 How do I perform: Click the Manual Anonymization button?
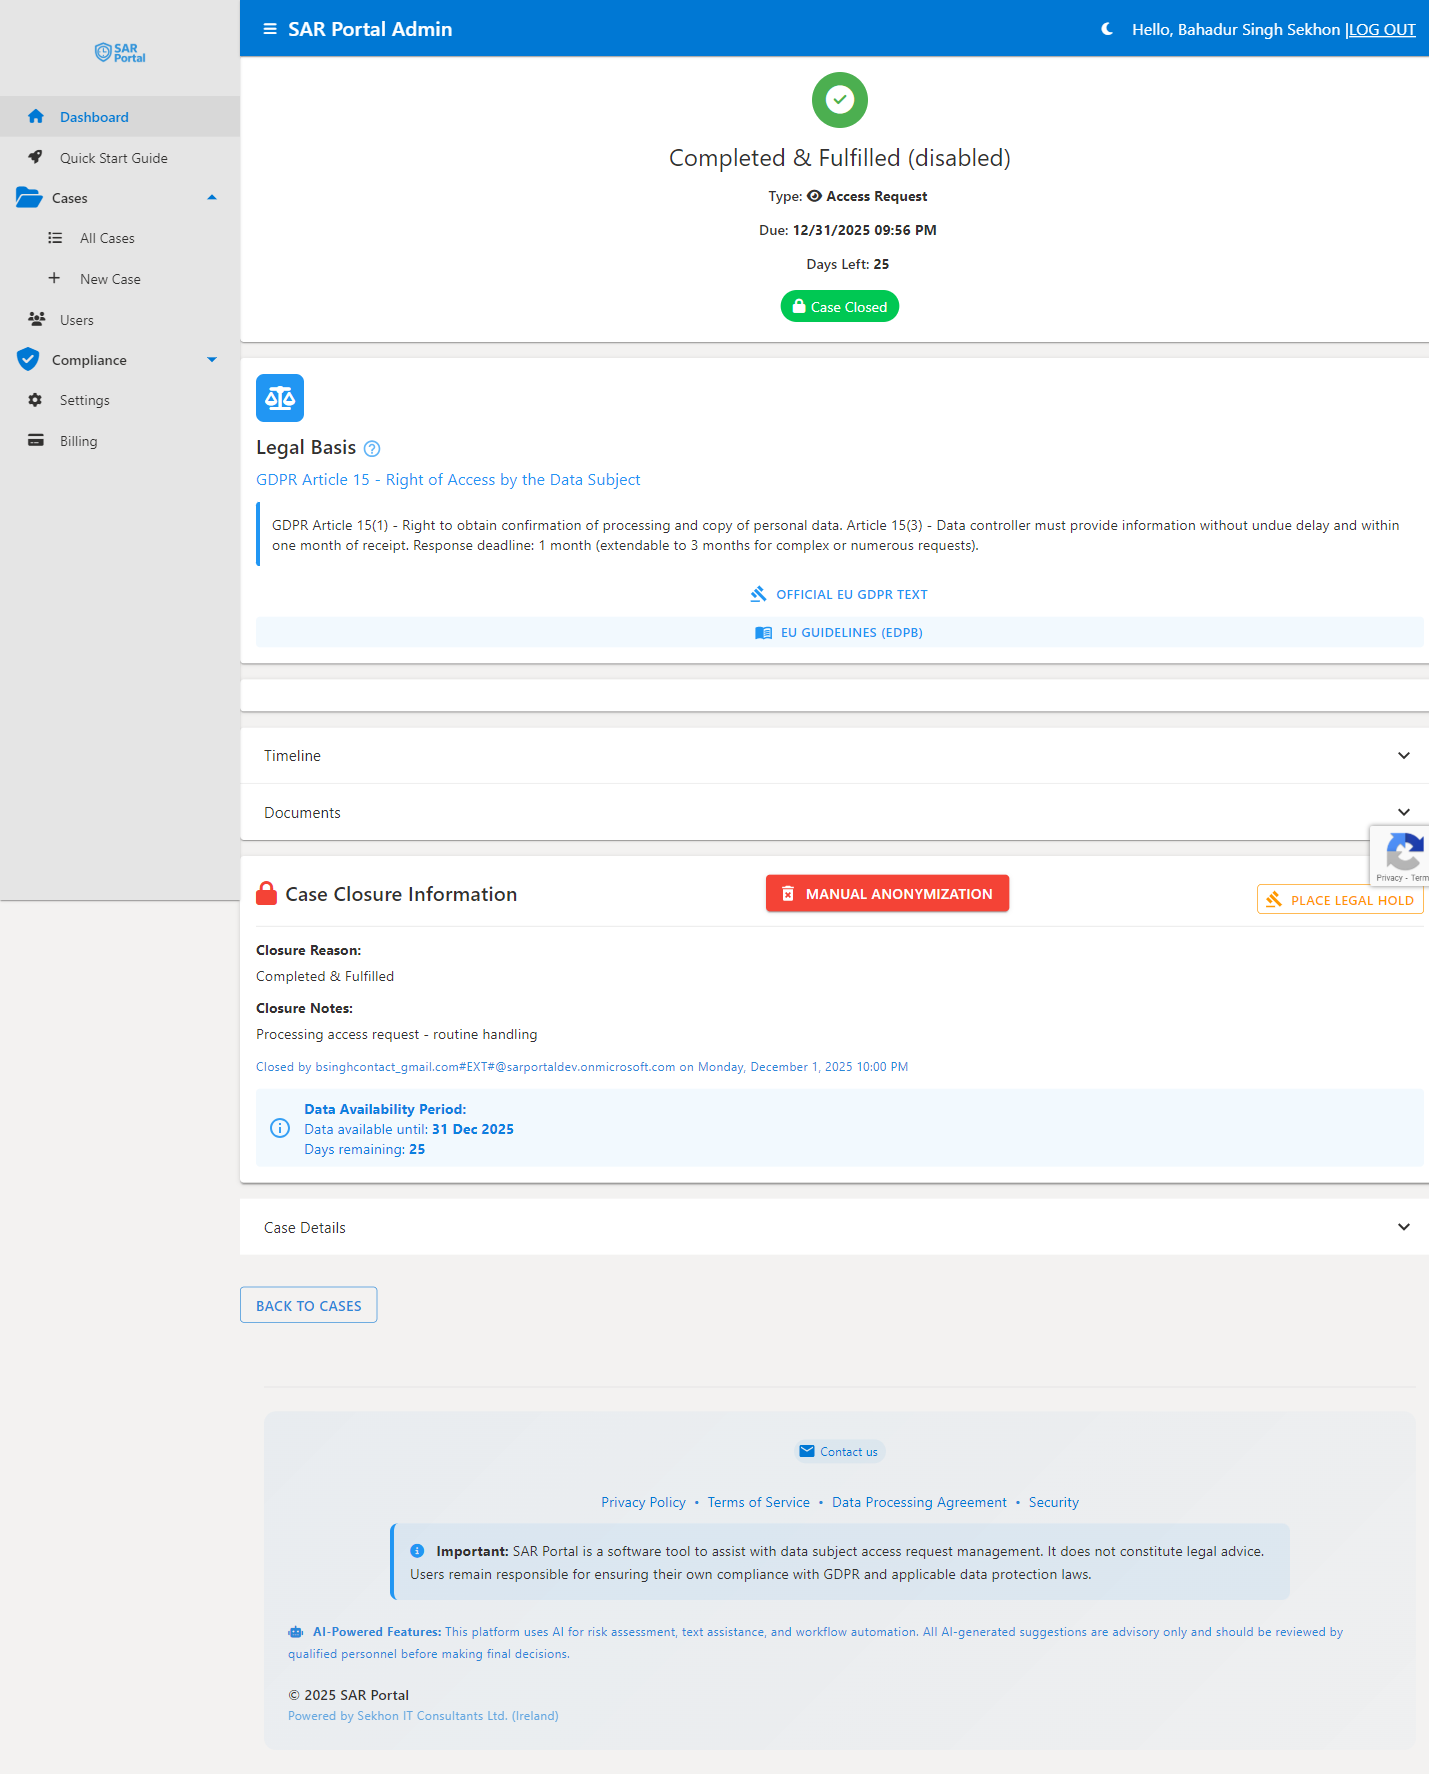[x=887, y=894]
